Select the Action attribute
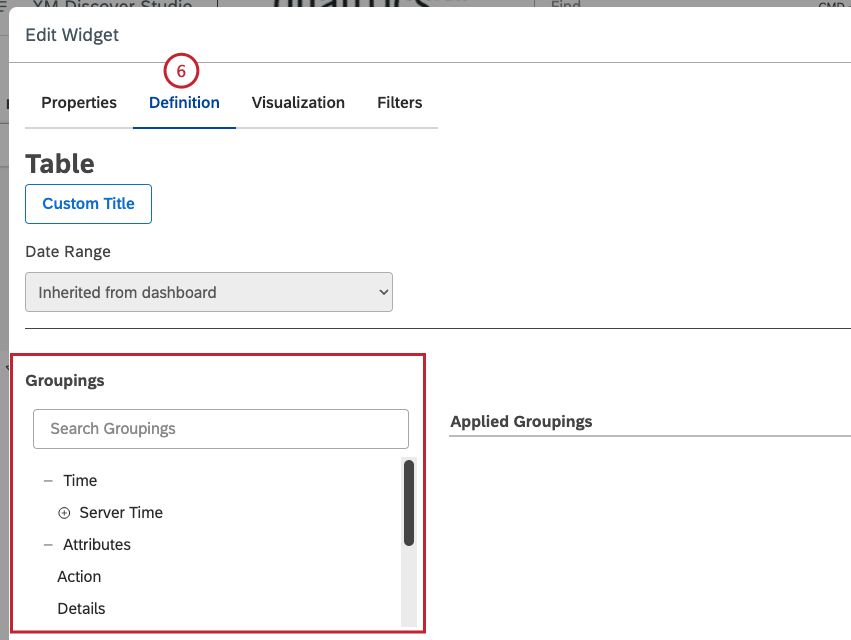 tap(79, 576)
